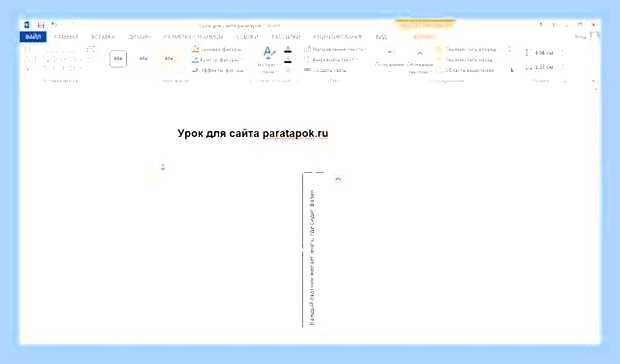The width and height of the screenshot is (620, 364).
Task: Click the align objects icon in arrange group
Action: pos(509,49)
